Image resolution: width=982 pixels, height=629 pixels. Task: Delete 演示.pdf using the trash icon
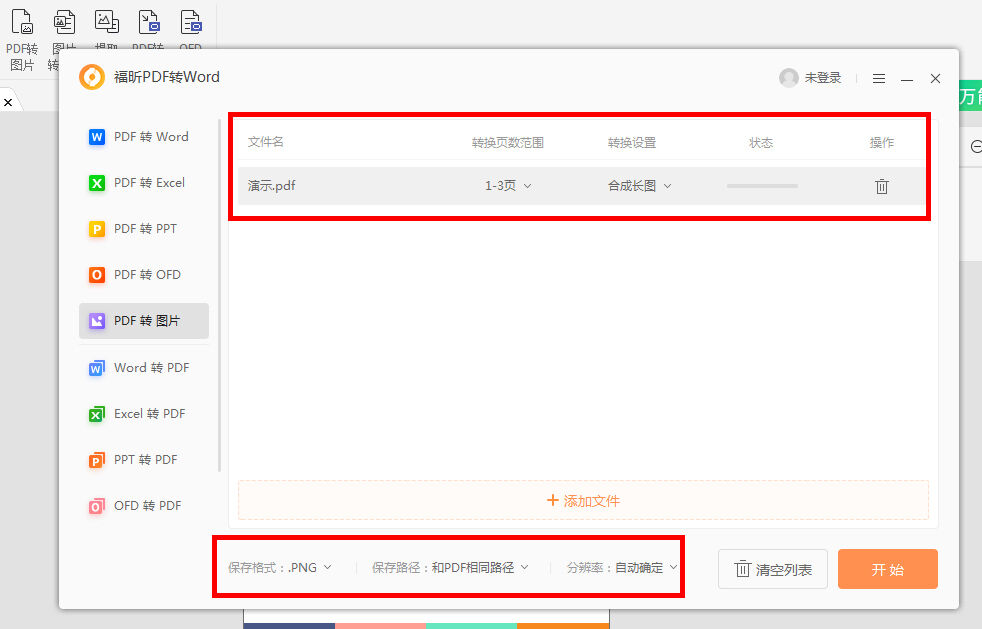(x=881, y=185)
